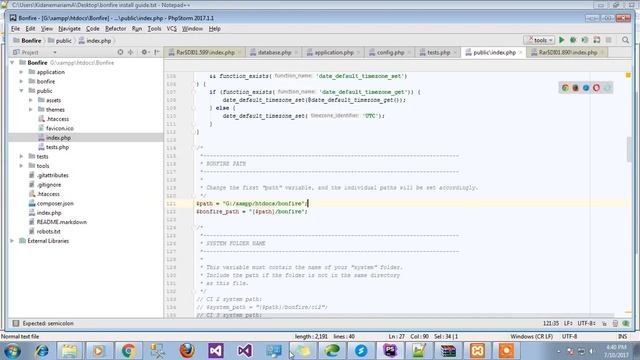The width and height of the screenshot is (640, 360).
Task: Click the LF line separator in status bar
Action: (x=568, y=323)
